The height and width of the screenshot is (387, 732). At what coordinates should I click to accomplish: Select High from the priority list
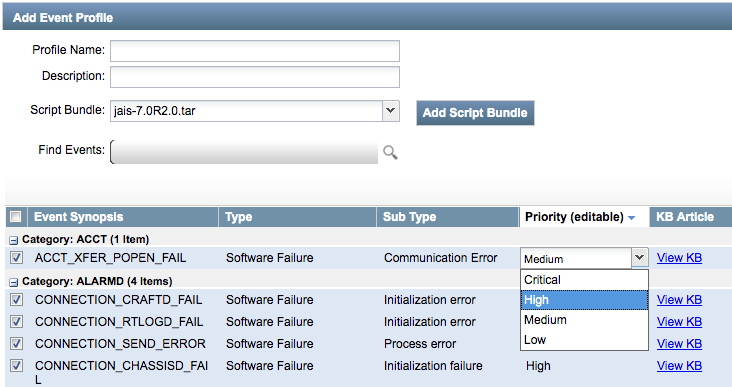click(x=584, y=300)
